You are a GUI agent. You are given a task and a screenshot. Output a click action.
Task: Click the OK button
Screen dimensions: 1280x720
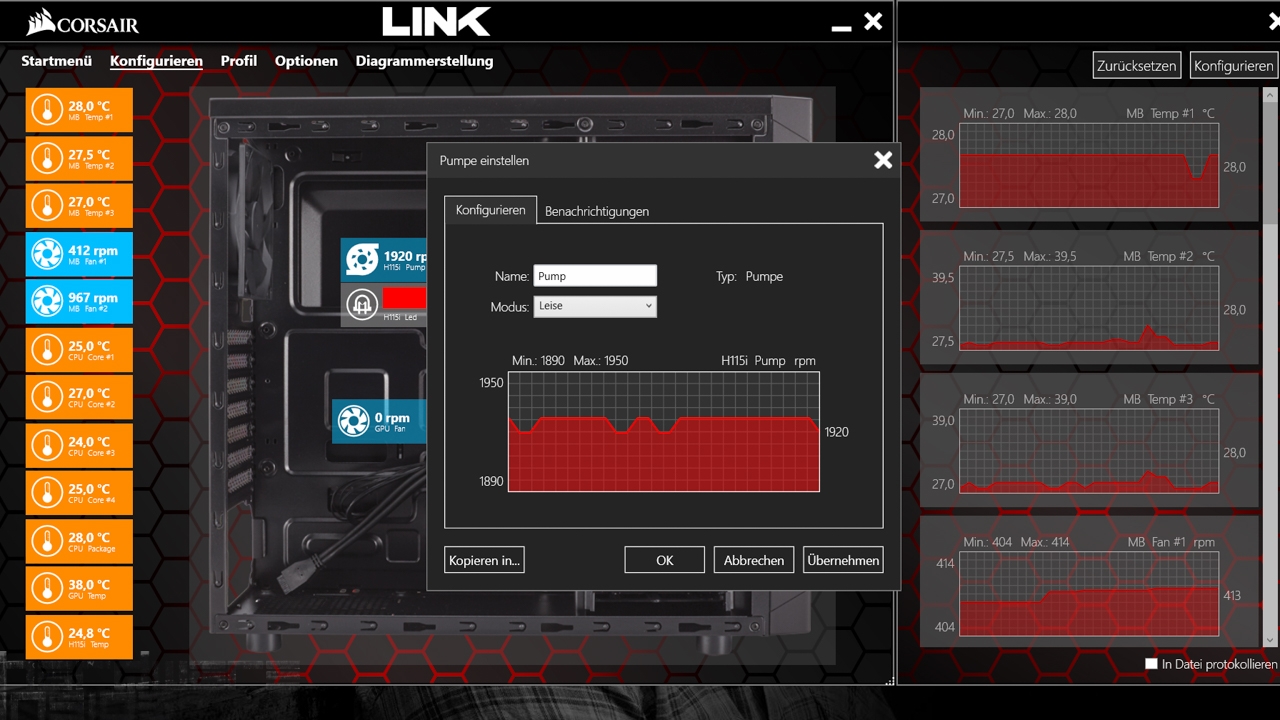click(664, 560)
